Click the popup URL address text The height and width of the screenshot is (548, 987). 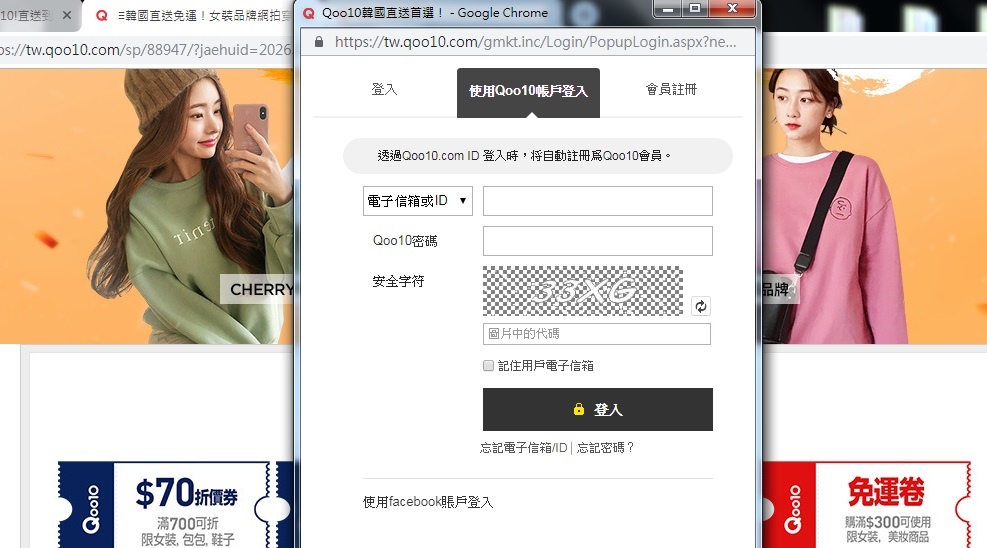coord(535,42)
